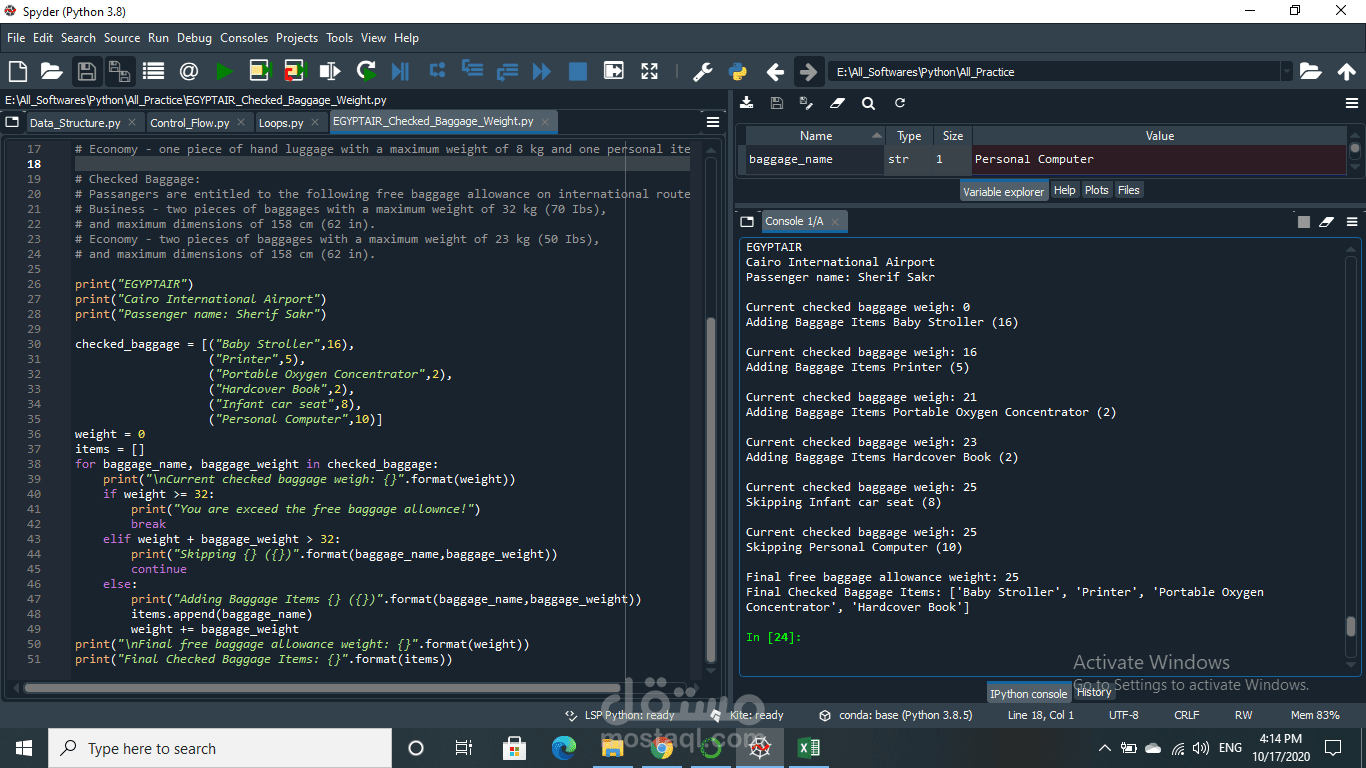
Task: Open file using the folder toolbar icon
Action: tap(51, 71)
